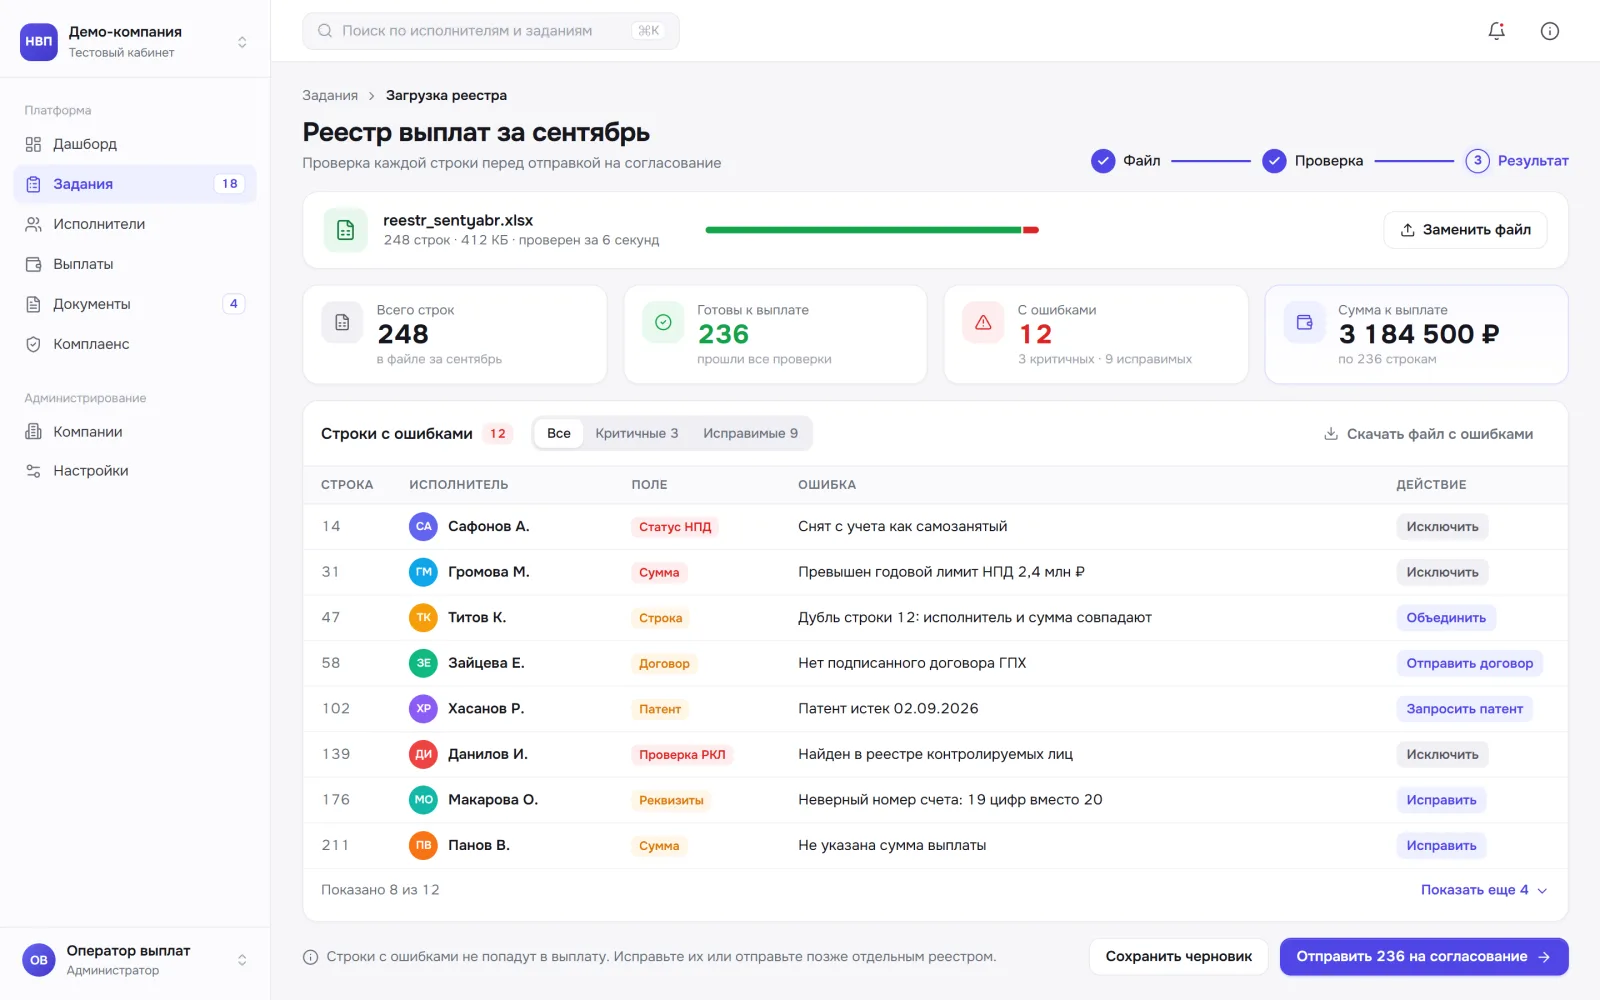Click the НВП company logo
1600x1000 pixels.
pyautogui.click(x=39, y=41)
